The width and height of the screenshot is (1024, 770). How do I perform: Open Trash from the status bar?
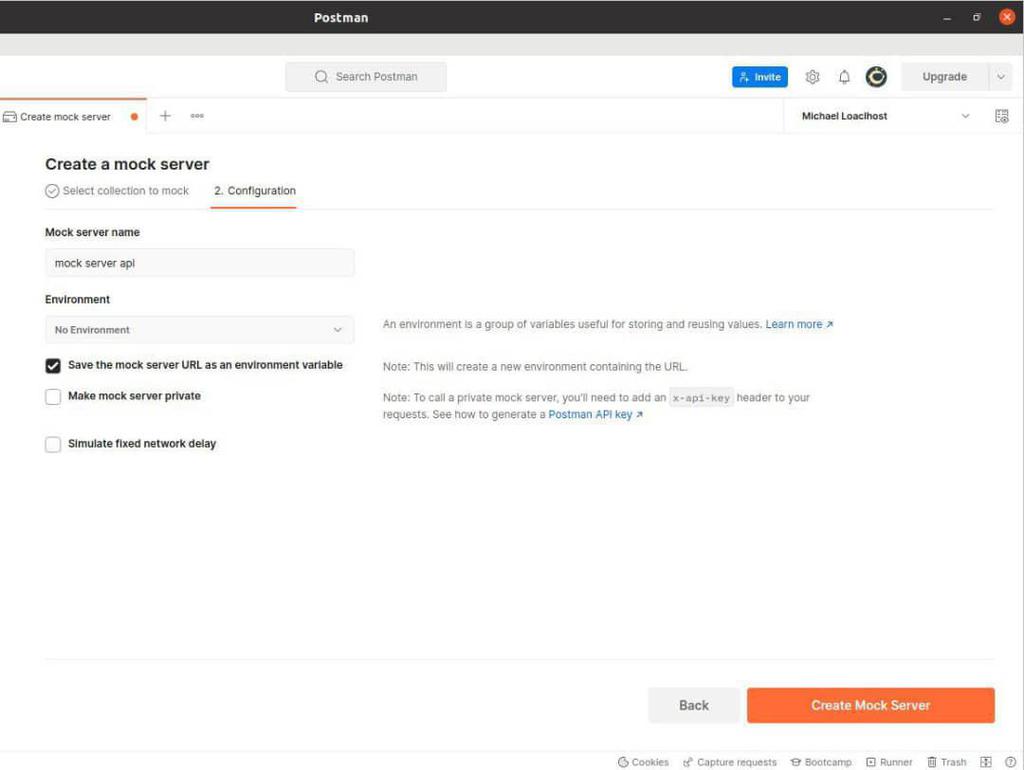coord(946,762)
